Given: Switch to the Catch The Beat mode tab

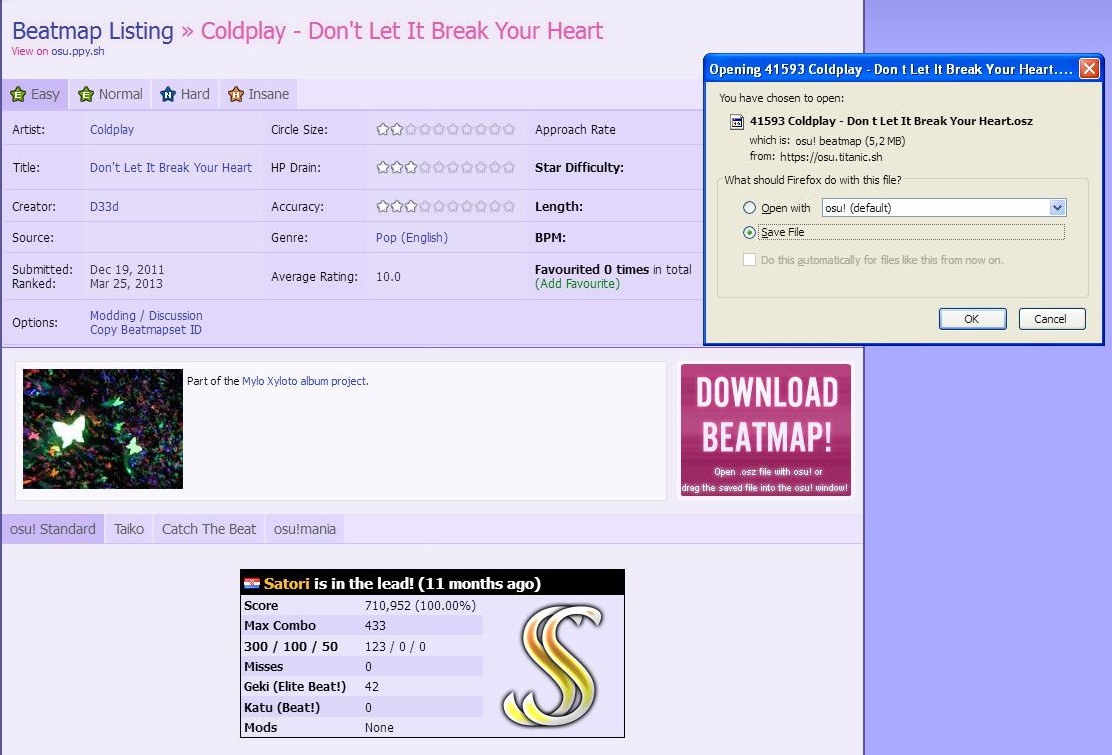Looking at the screenshot, I should (x=208, y=530).
